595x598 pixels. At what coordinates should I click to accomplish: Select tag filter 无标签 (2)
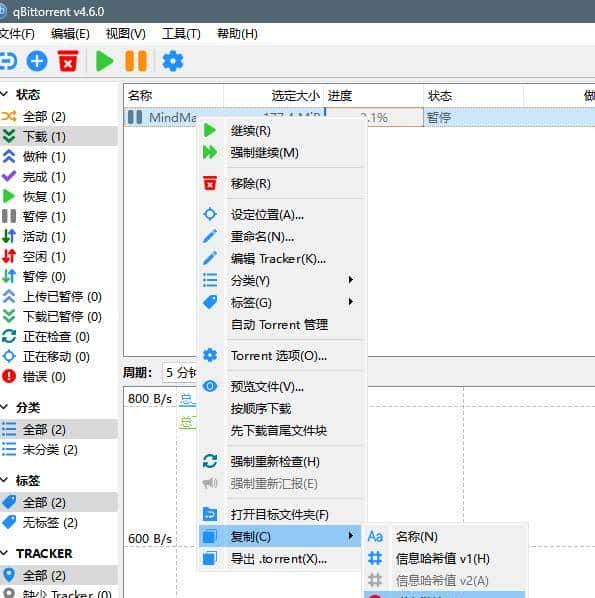59,522
